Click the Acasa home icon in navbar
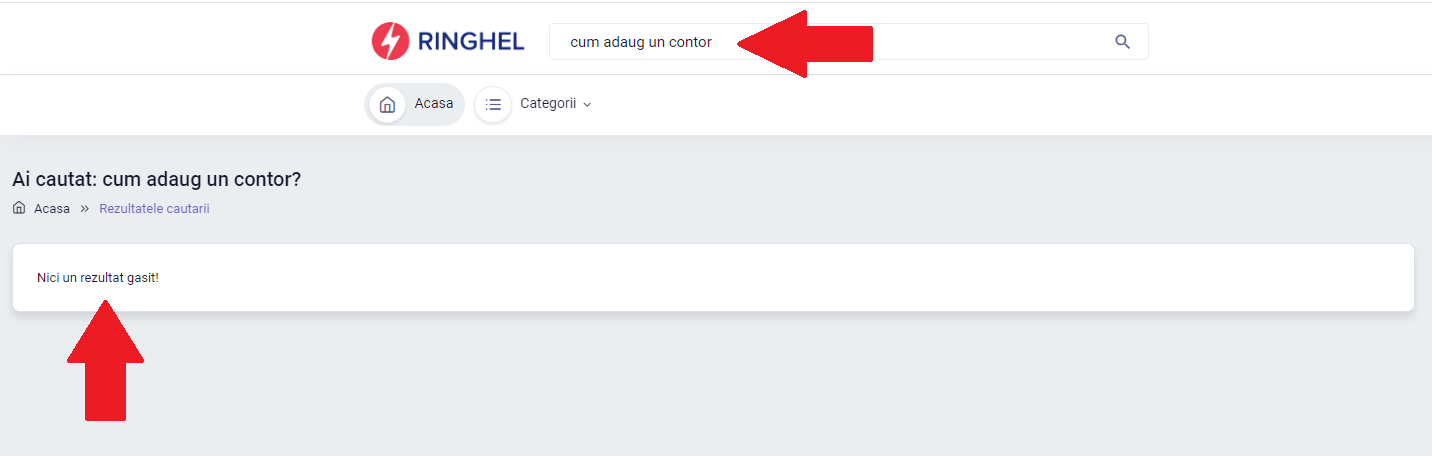Image resolution: width=1432 pixels, height=456 pixels. 388,104
